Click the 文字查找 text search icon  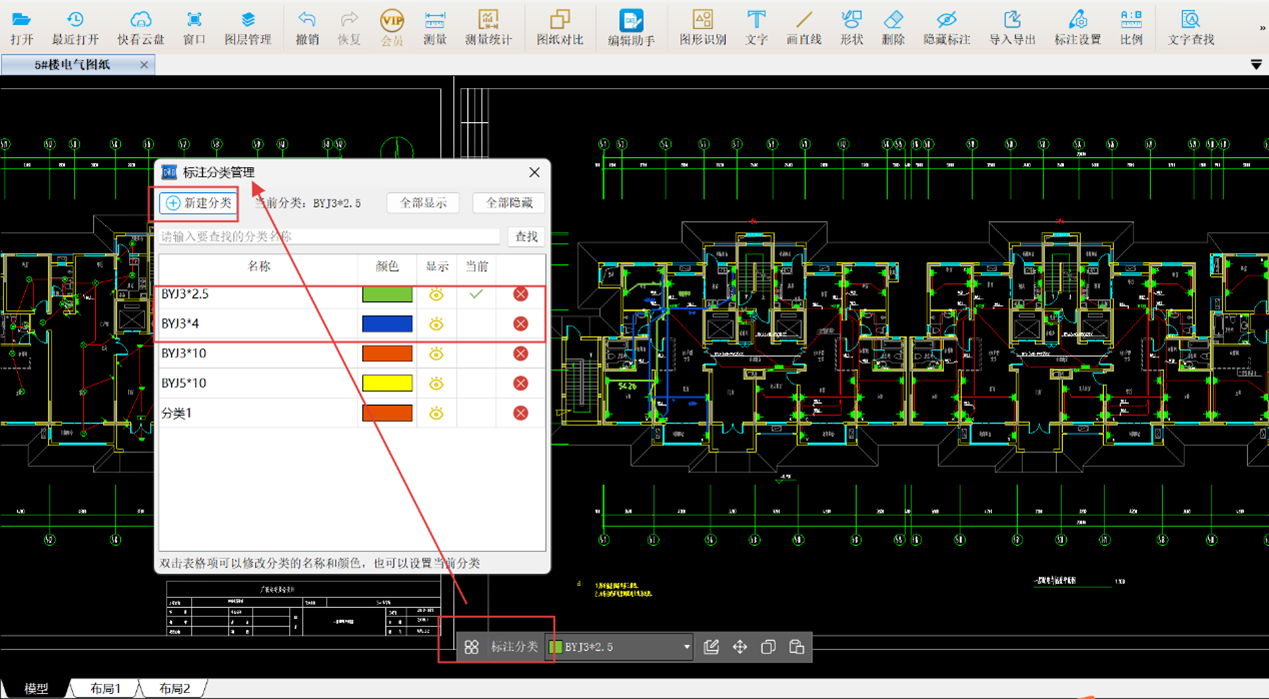[1190, 27]
